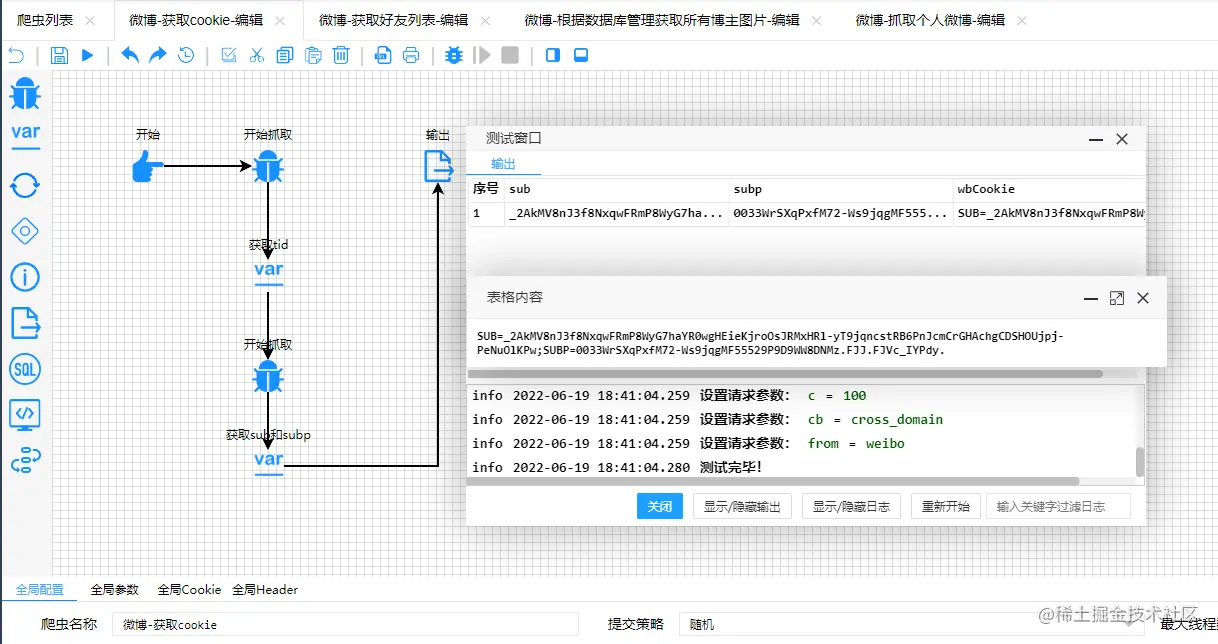The image size is (1218, 644).
Task: Minimize the 测试窗口 dialog
Action: coord(1097,140)
